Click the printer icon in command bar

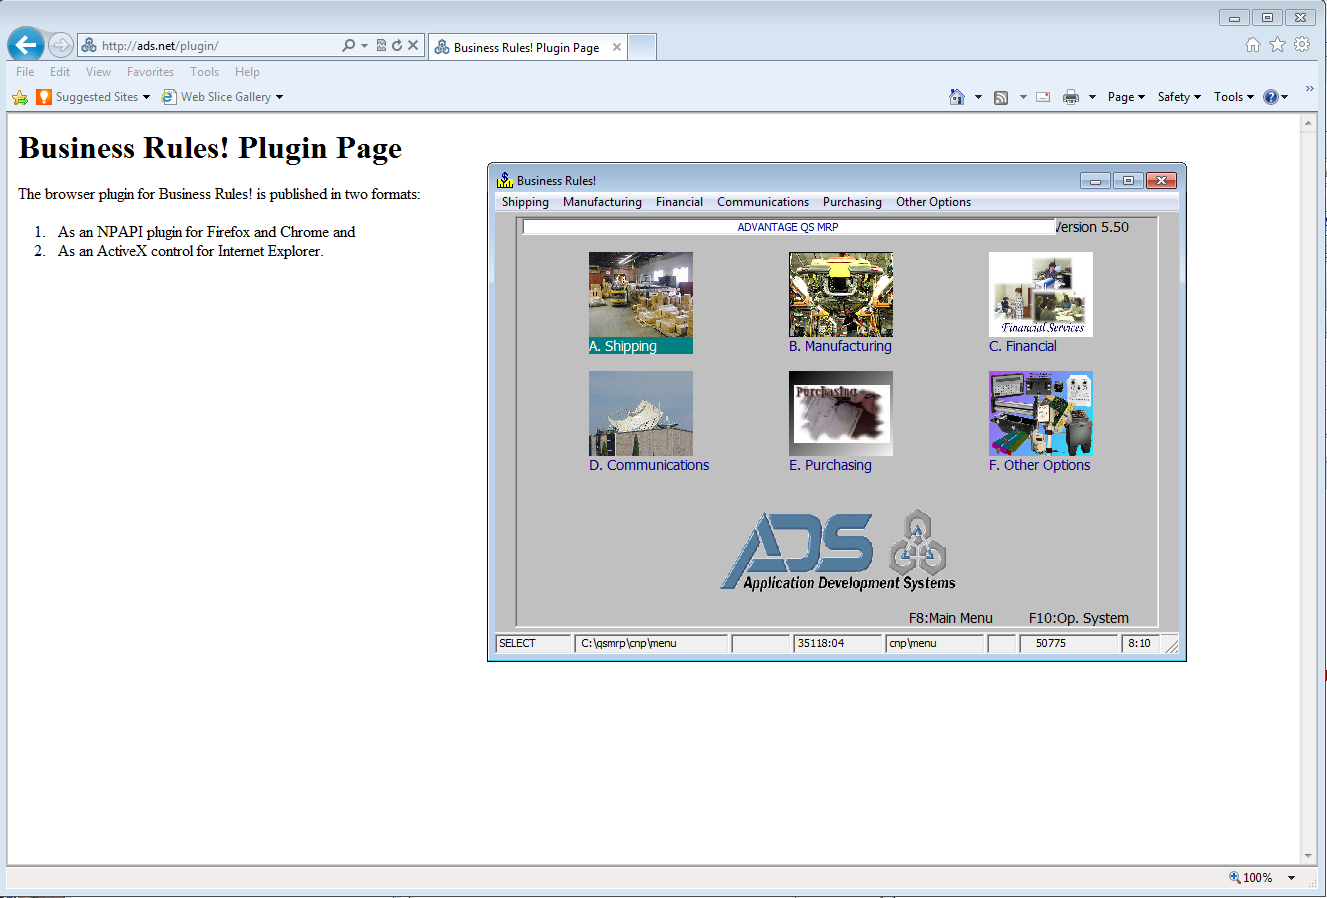1071,97
